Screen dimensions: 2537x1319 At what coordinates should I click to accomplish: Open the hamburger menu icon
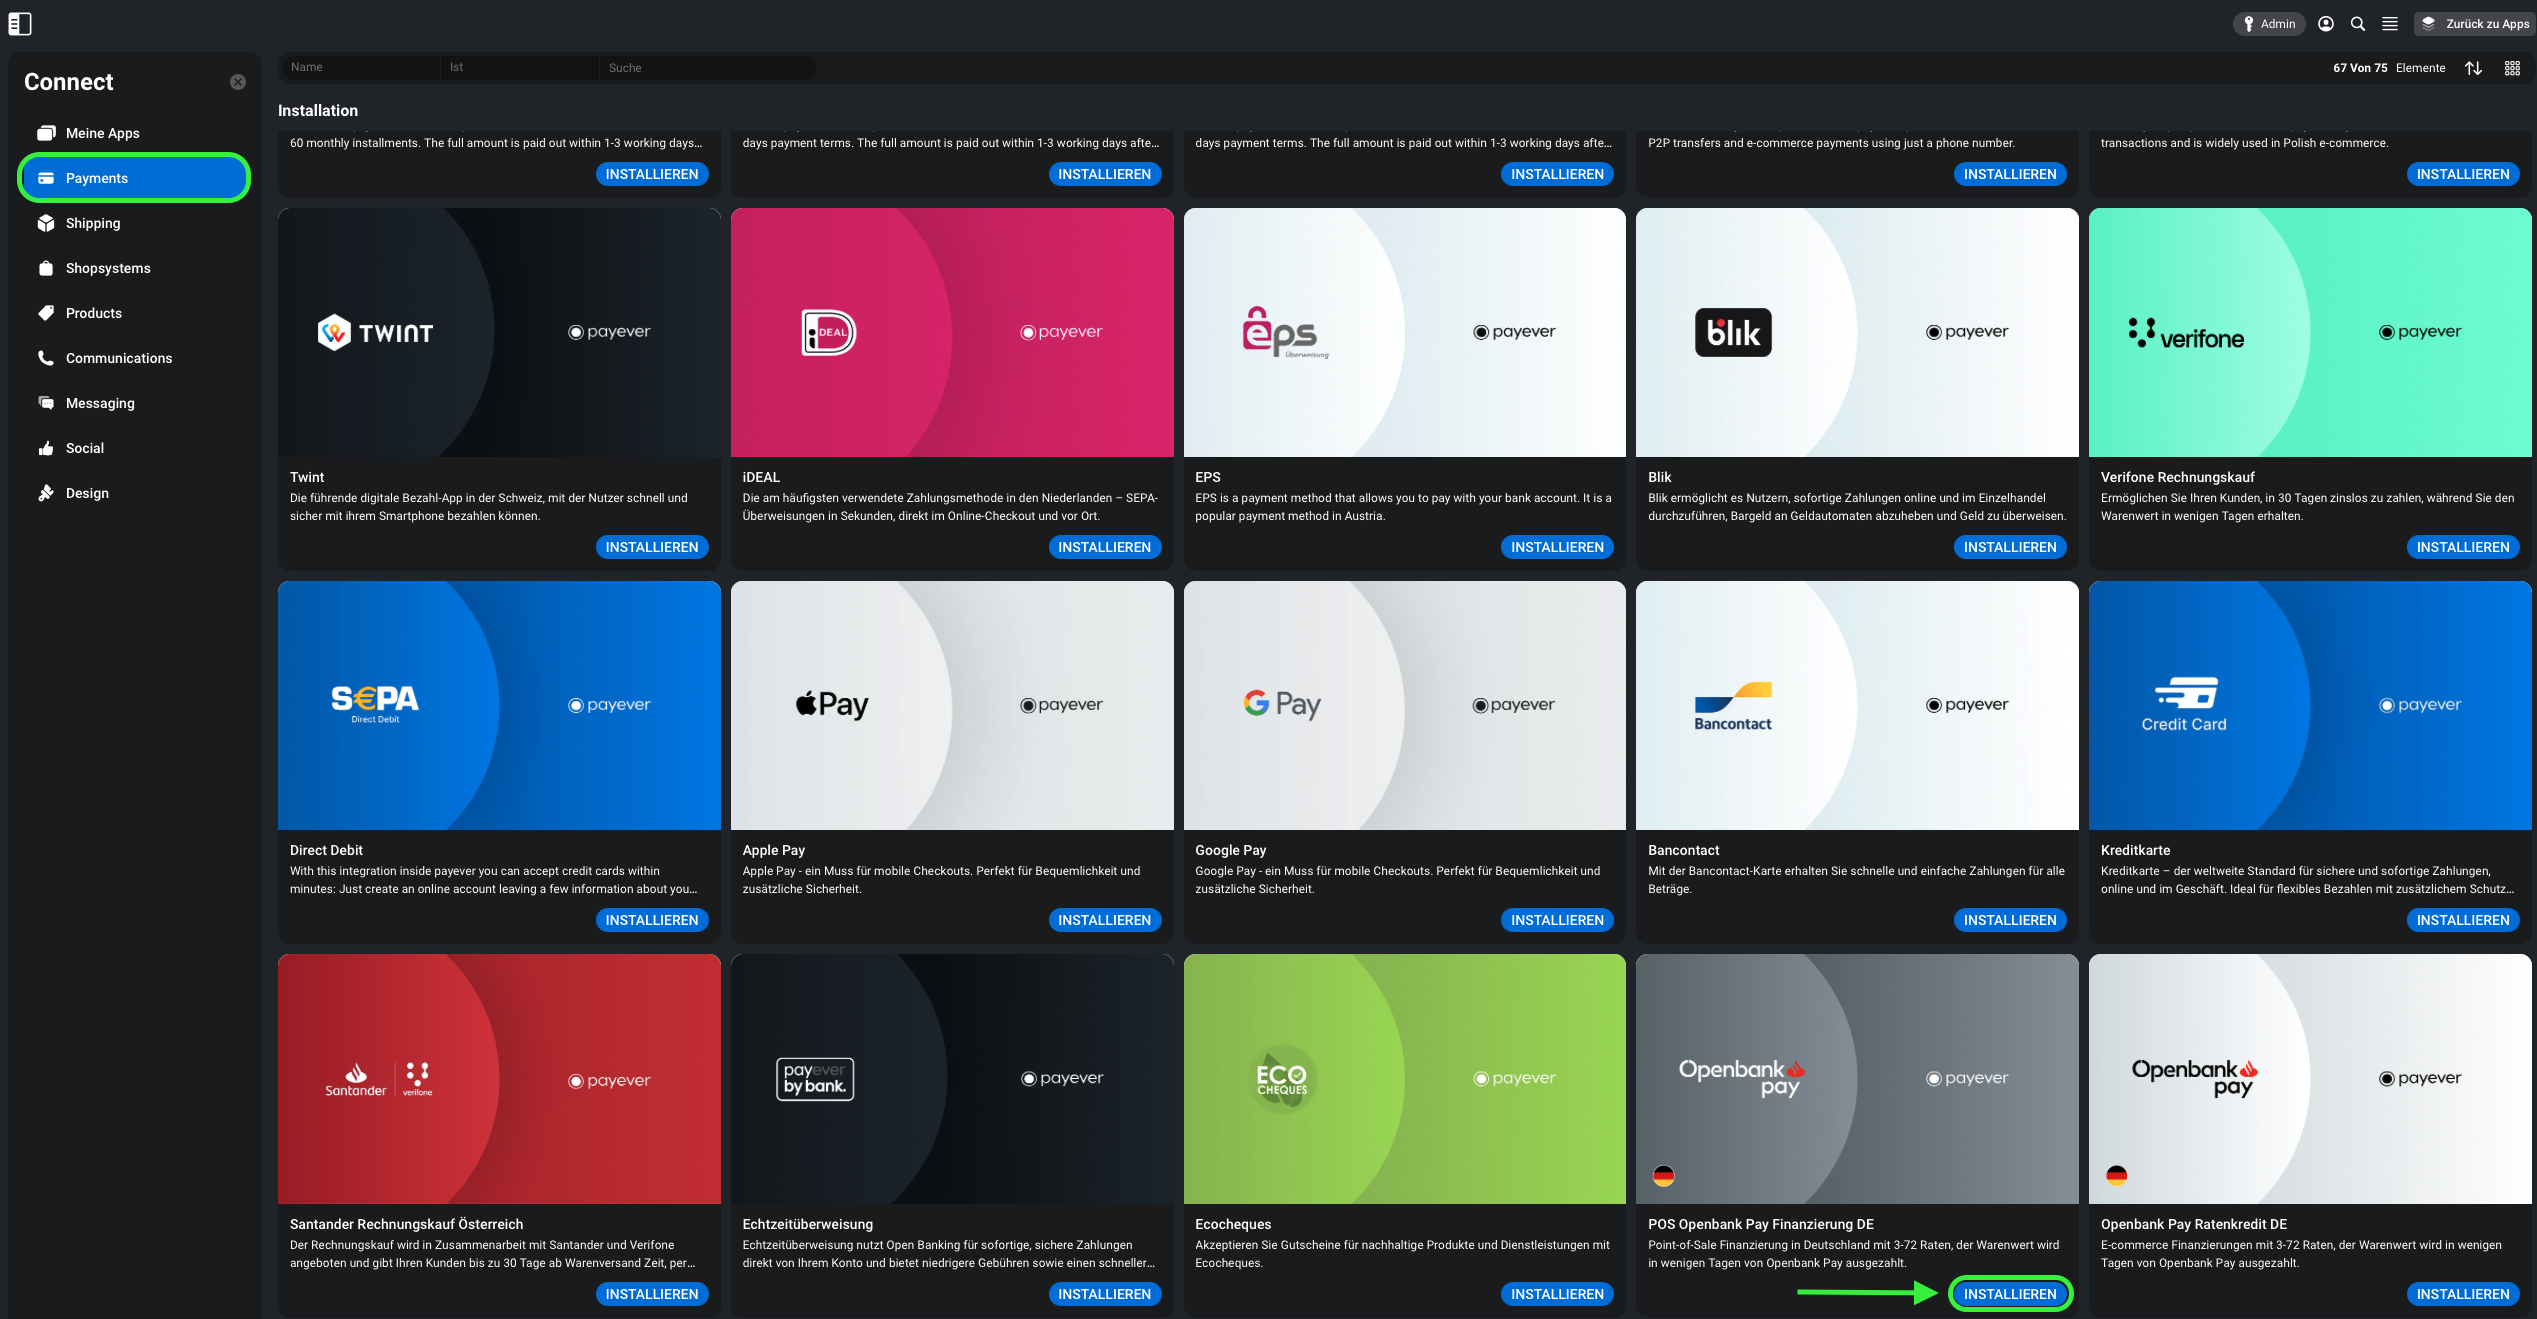[x=2390, y=24]
